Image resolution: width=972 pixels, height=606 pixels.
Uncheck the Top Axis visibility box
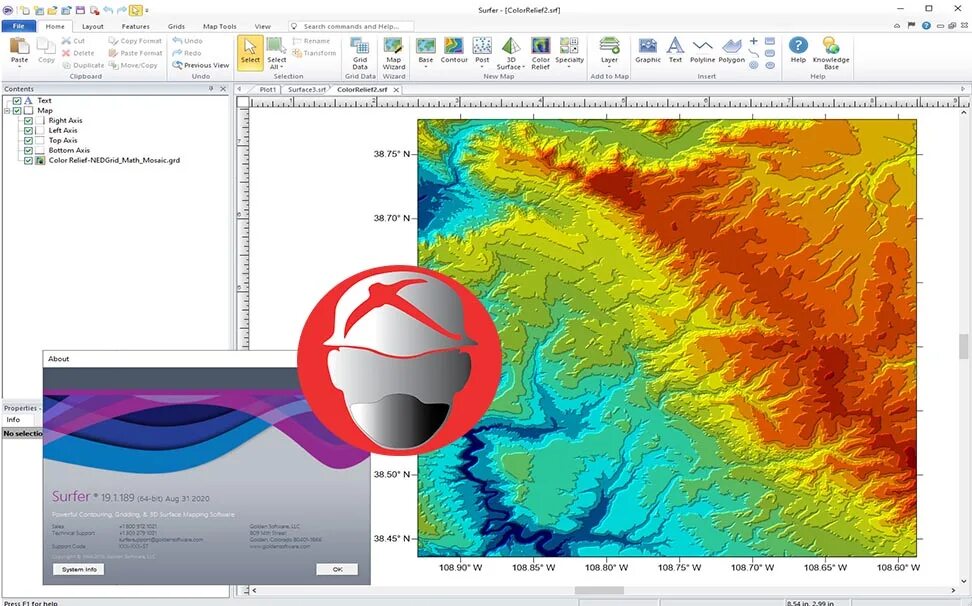tap(28, 140)
